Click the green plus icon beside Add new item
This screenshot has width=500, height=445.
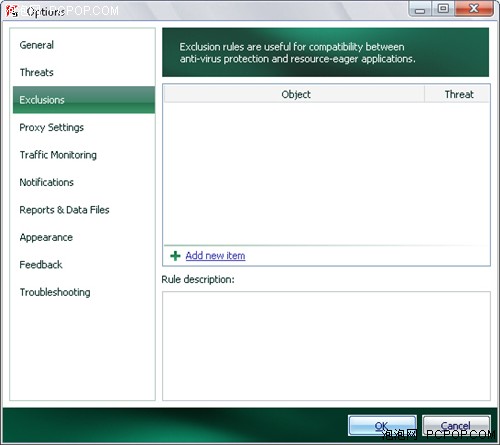click(175, 256)
